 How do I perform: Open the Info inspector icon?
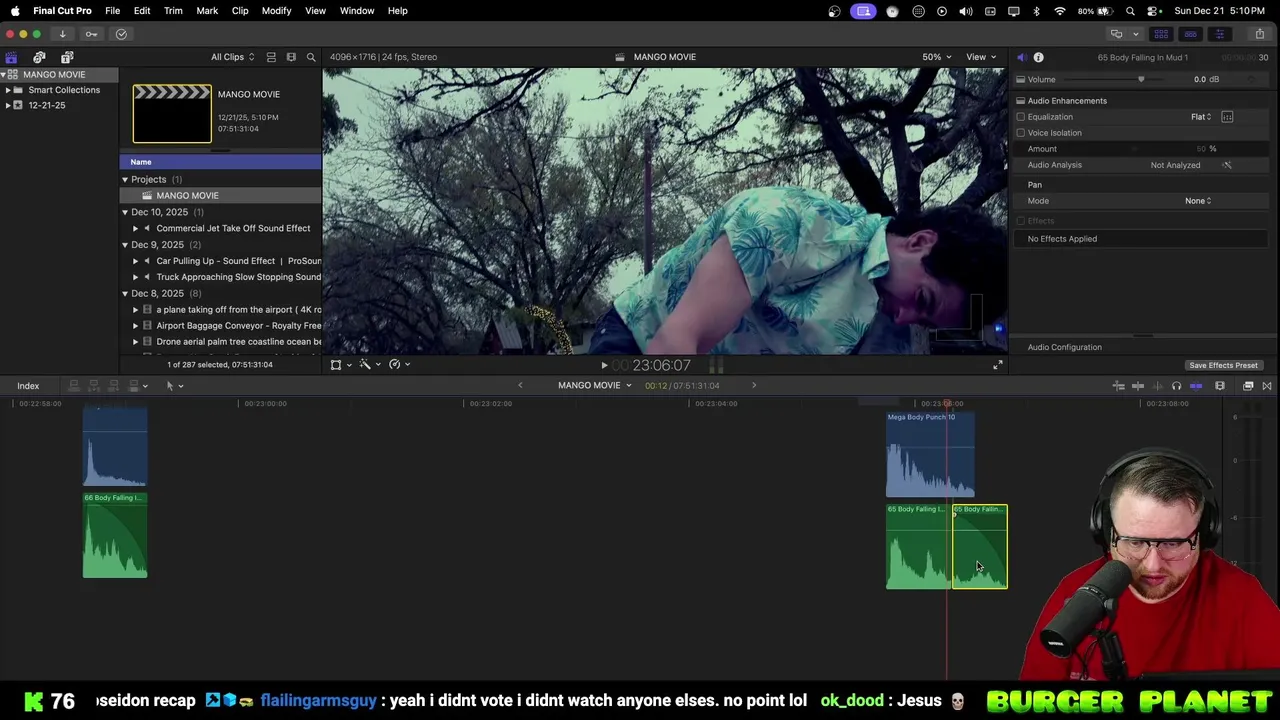[1038, 57]
